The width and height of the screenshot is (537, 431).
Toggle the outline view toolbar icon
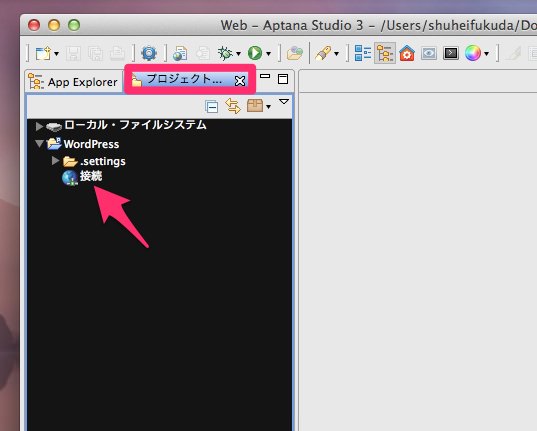point(363,53)
